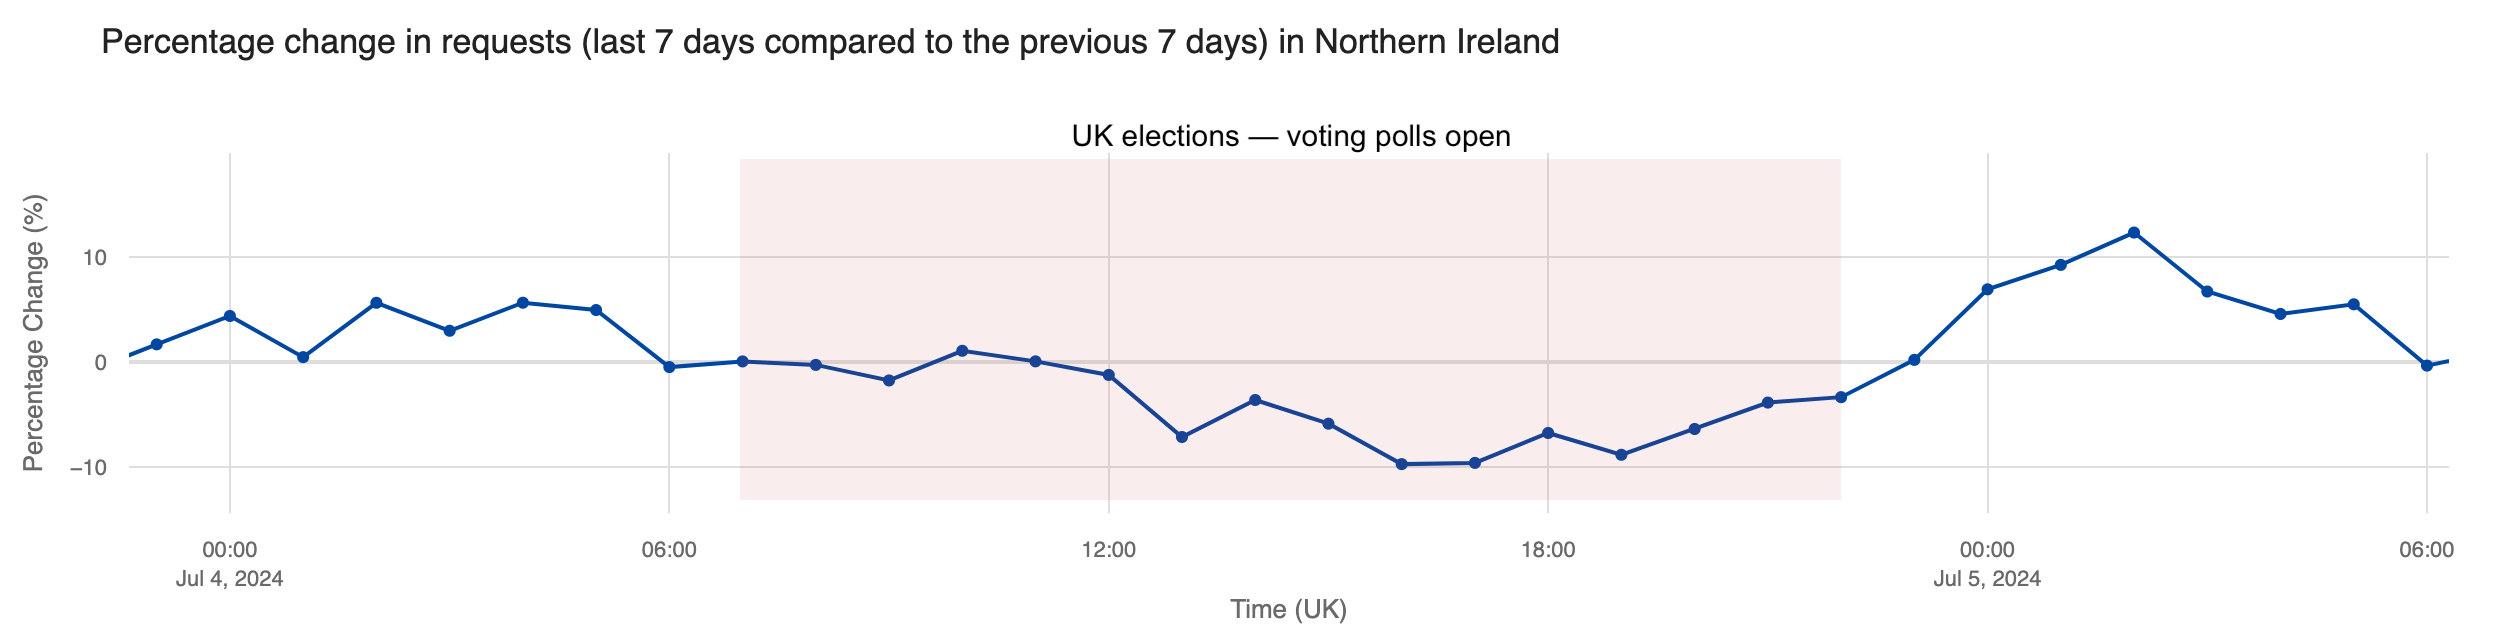Click the "10" y-axis tick label

[94, 258]
